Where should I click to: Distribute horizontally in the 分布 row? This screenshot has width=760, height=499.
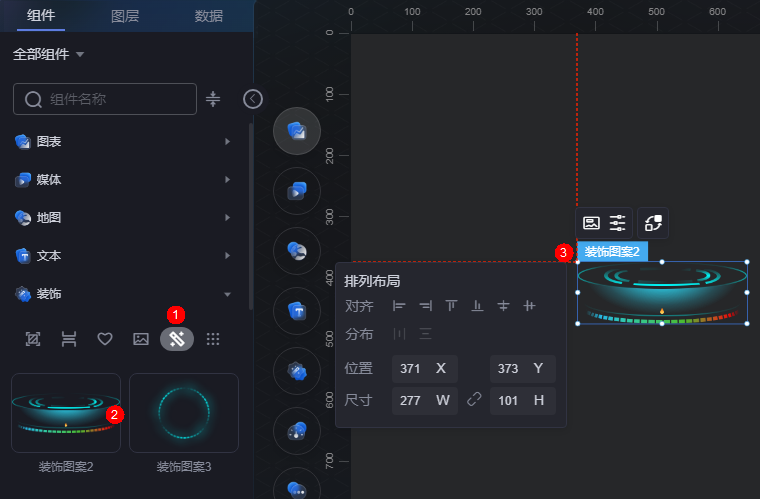coord(399,334)
